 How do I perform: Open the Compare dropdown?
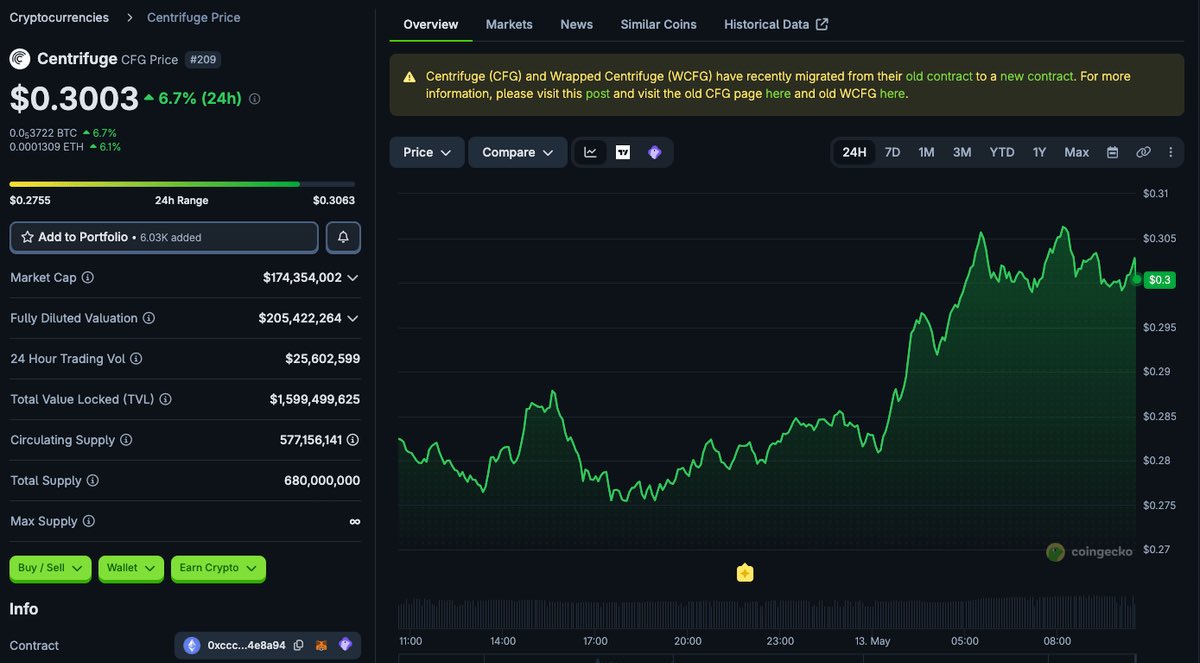pyautogui.click(x=518, y=152)
